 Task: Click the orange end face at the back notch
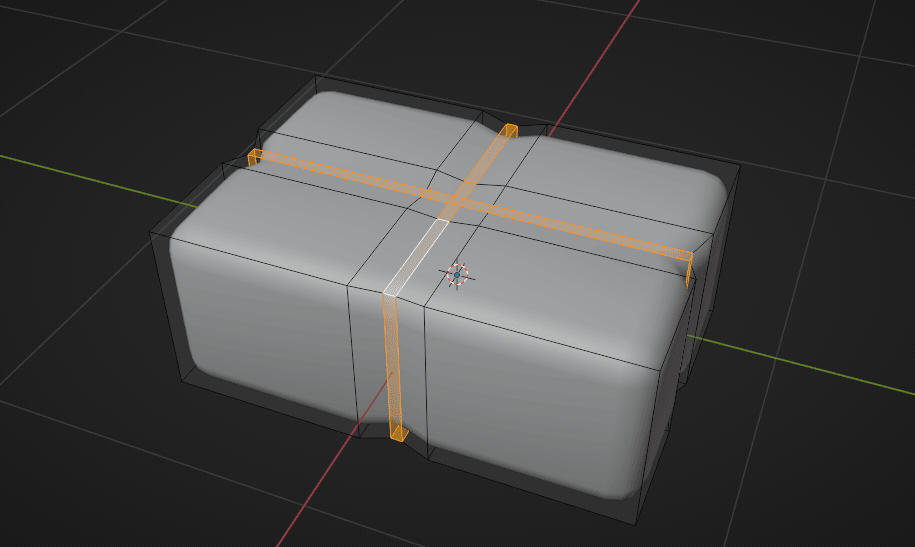509,130
